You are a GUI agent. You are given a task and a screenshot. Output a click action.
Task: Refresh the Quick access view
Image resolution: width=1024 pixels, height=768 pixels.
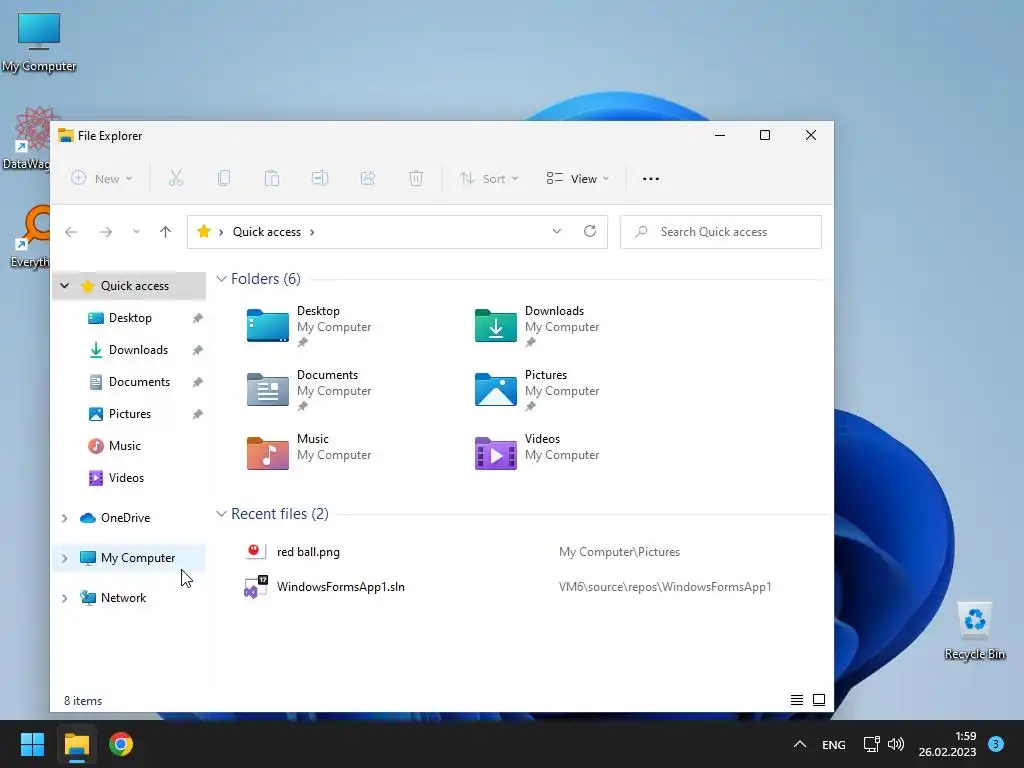[590, 231]
